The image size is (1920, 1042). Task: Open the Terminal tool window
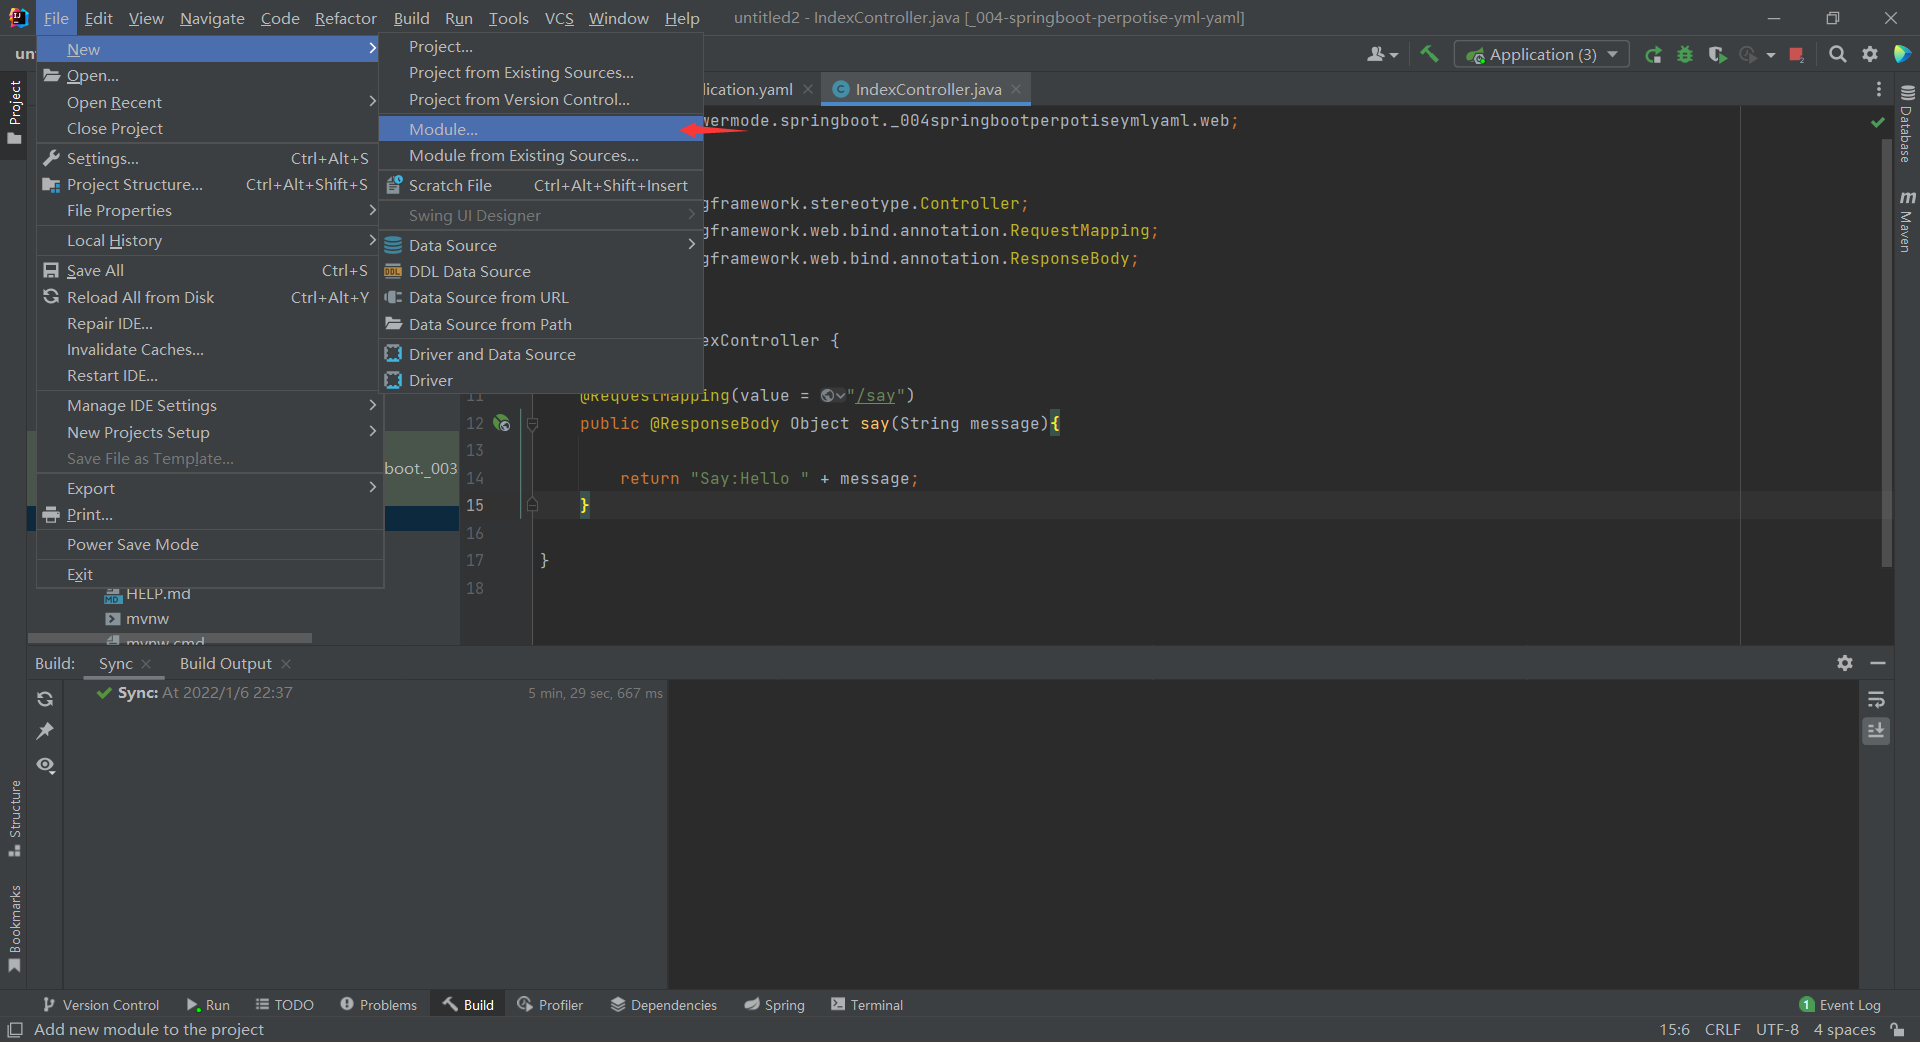[866, 1005]
